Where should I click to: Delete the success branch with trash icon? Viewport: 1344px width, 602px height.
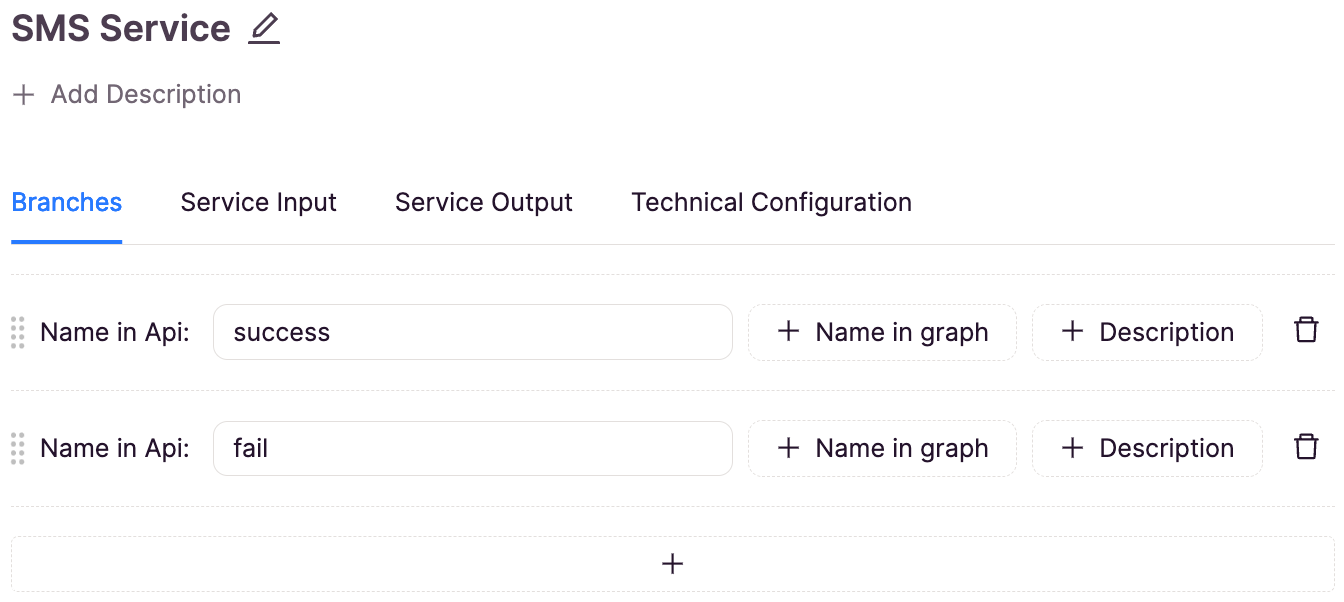(1306, 330)
